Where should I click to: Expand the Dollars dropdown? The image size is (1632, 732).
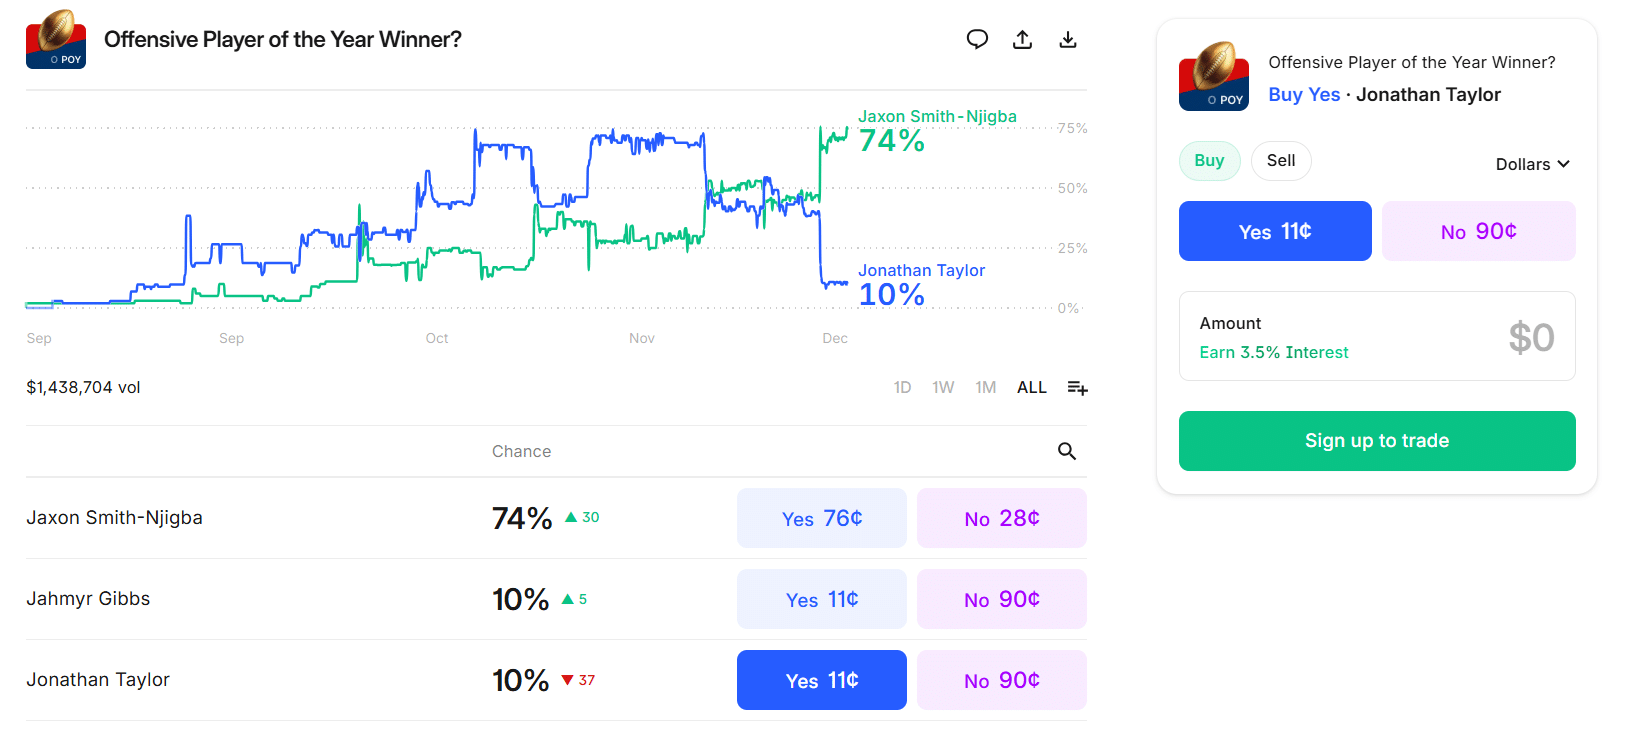[x=1532, y=164]
